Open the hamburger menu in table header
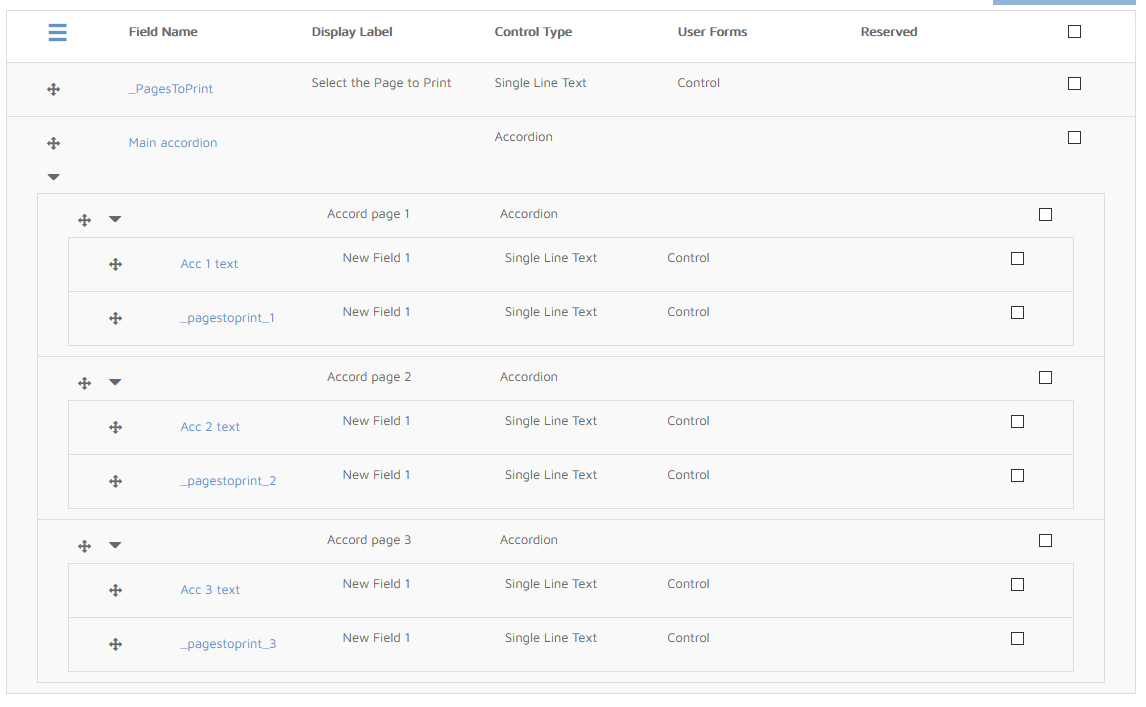This screenshot has height=707, width=1146. coord(58,33)
